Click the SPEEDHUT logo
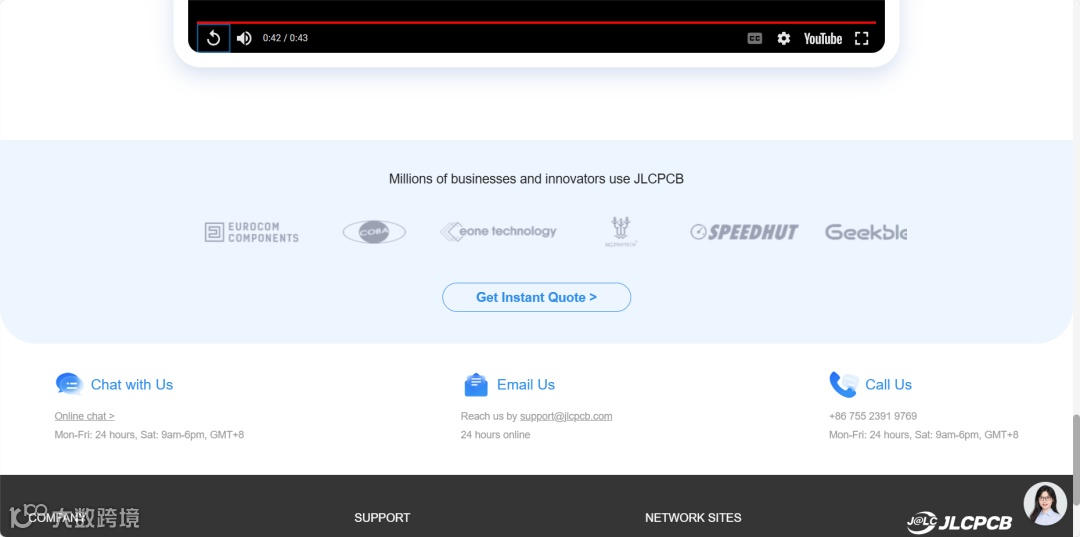The image size is (1080, 537). pos(744,232)
